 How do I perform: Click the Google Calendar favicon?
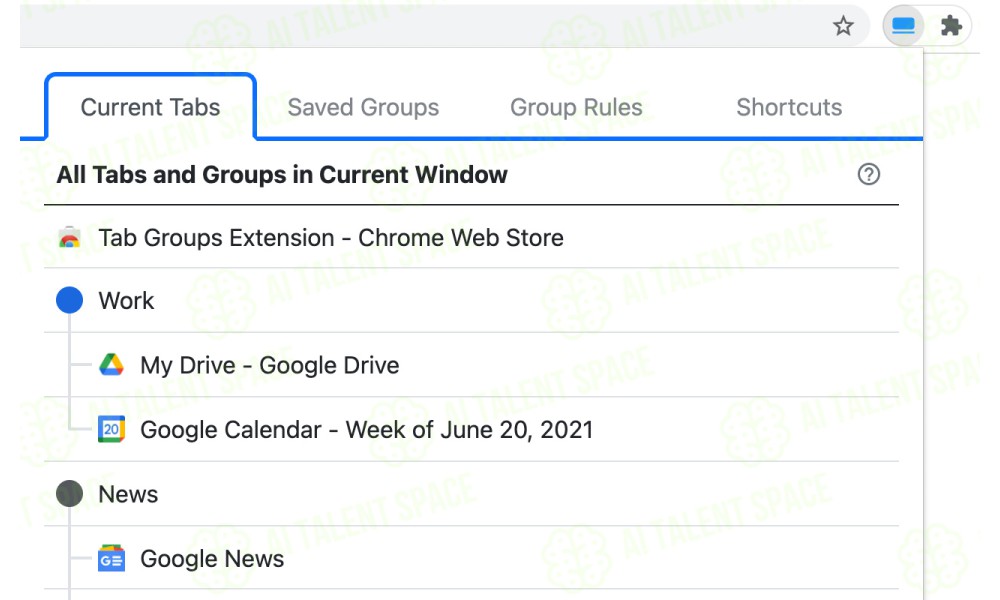click(x=111, y=430)
